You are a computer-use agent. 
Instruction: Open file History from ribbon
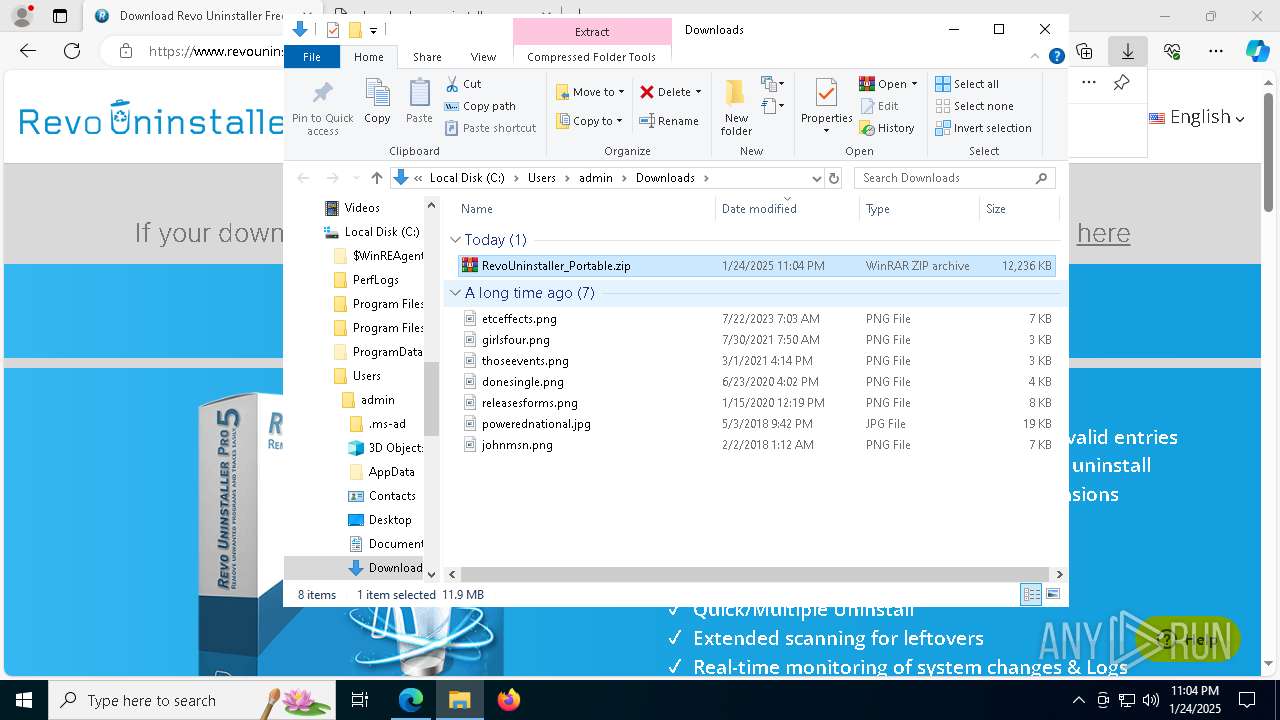(x=887, y=128)
